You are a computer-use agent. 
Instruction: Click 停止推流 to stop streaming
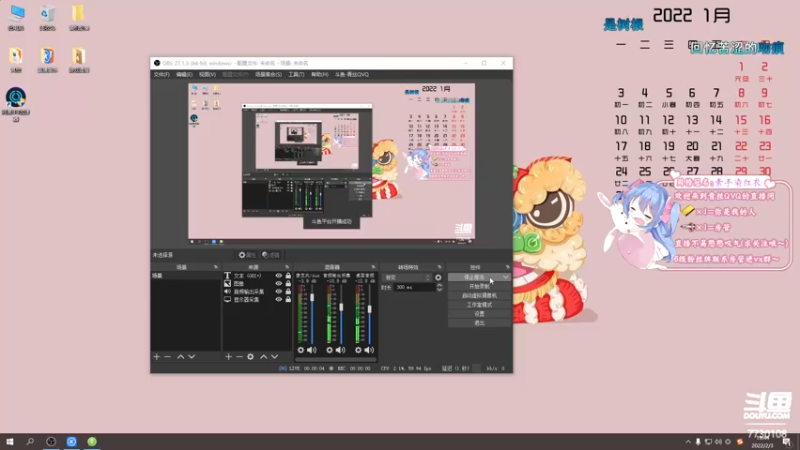(474, 277)
